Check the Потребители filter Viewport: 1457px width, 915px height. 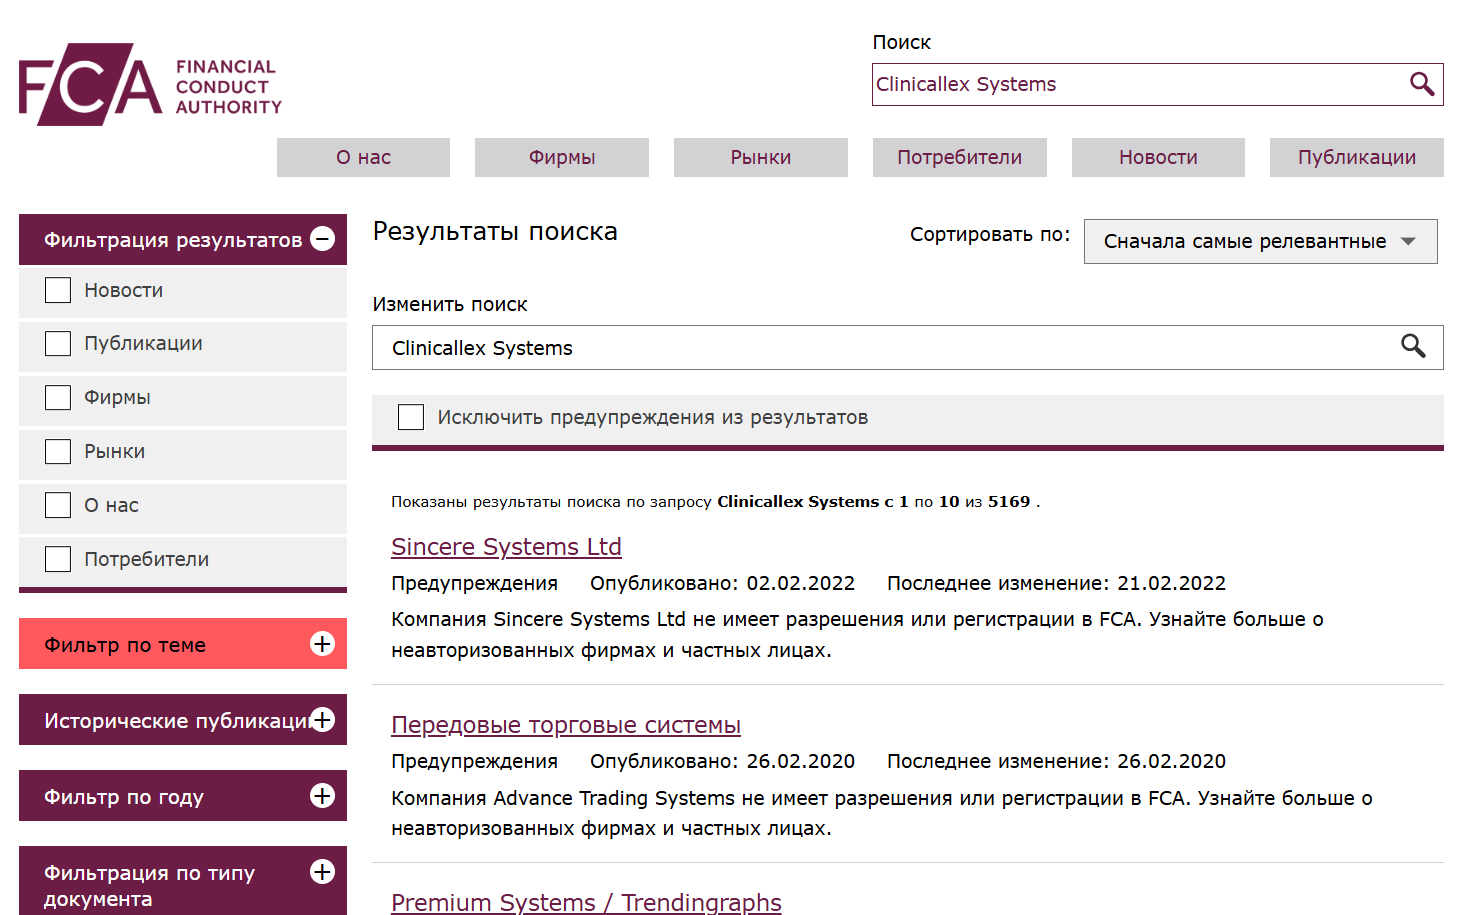57,559
